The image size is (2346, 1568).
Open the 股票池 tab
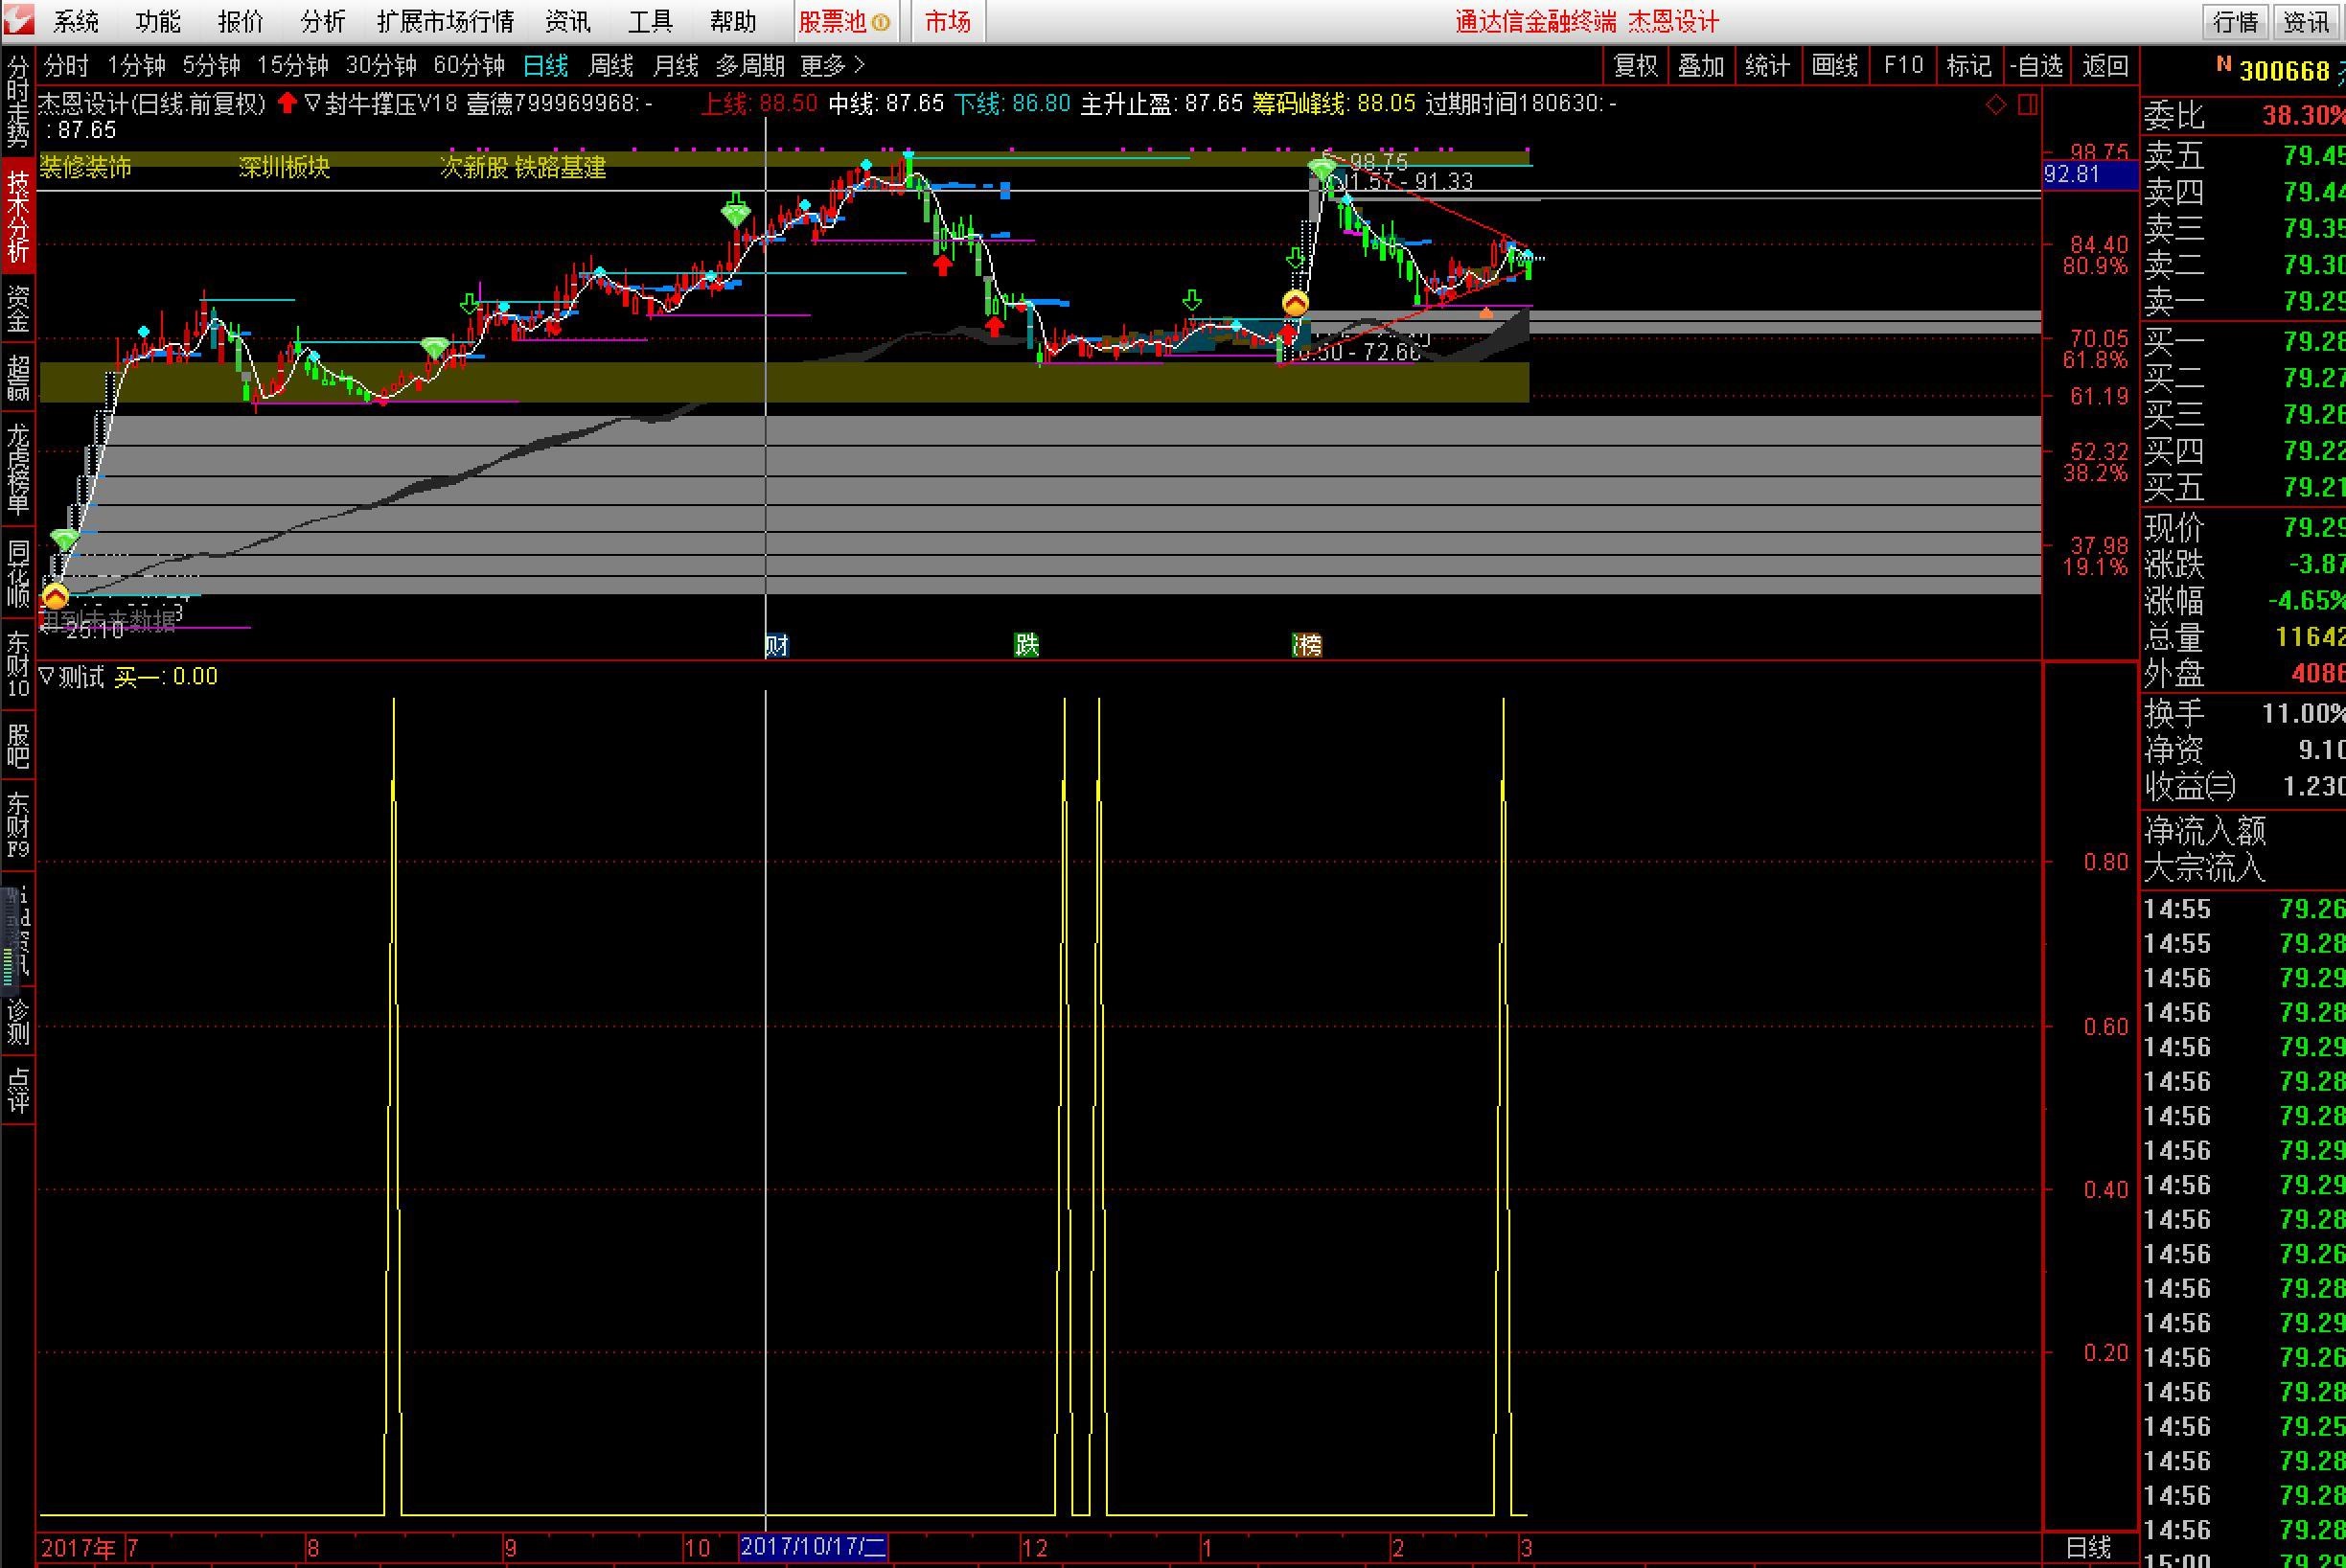tap(845, 21)
